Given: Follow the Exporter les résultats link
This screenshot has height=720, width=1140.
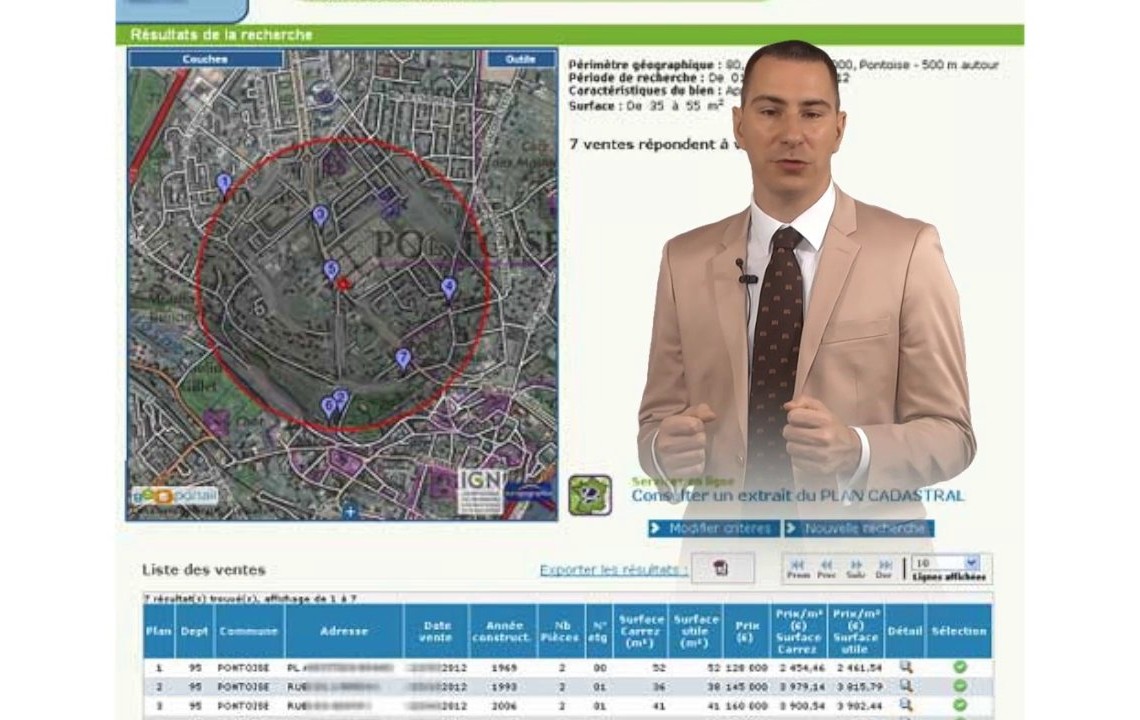Looking at the screenshot, I should (x=614, y=570).
